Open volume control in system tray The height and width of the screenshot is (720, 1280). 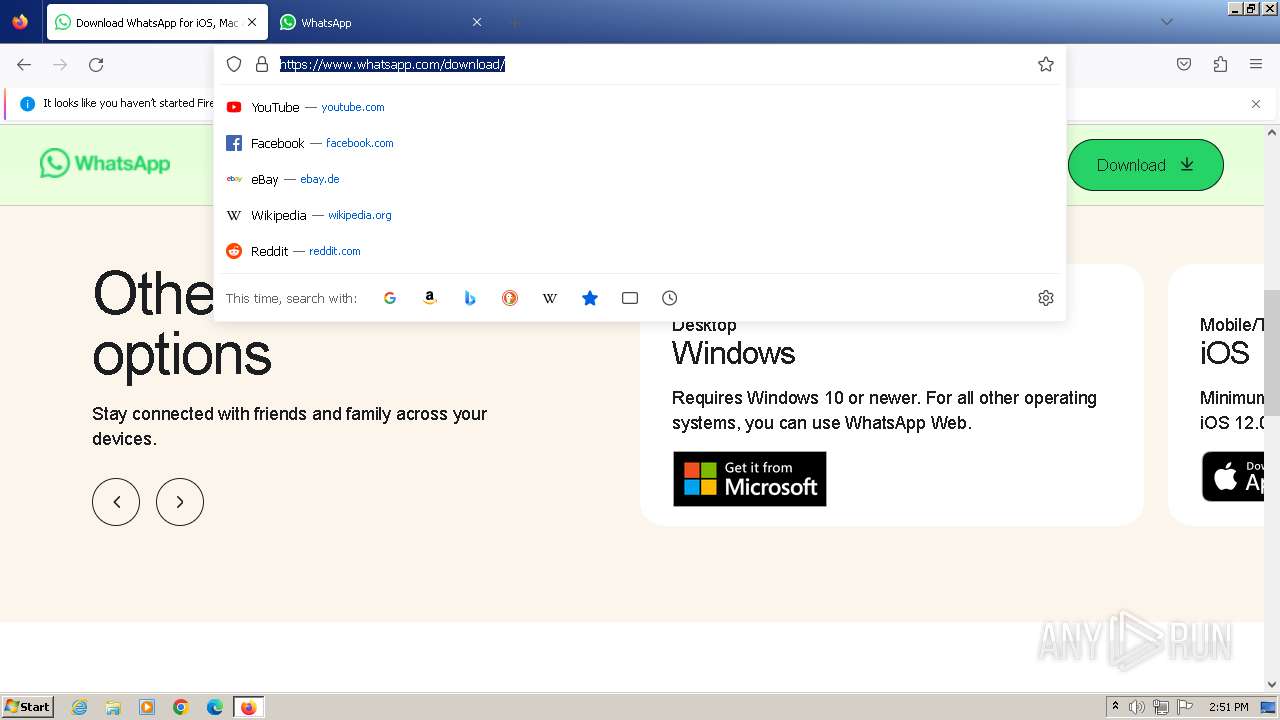1137,707
